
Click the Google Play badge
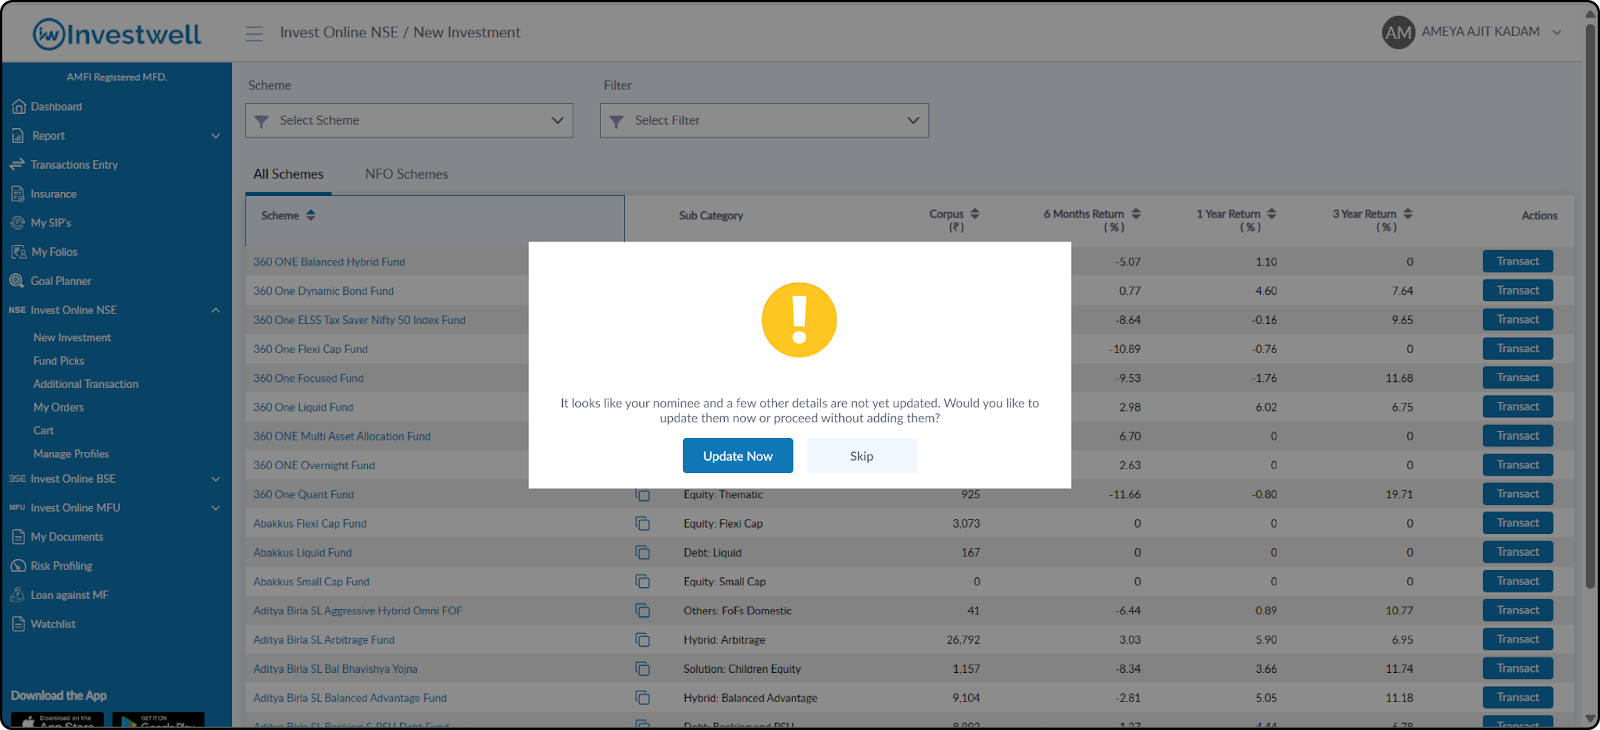click(158, 720)
